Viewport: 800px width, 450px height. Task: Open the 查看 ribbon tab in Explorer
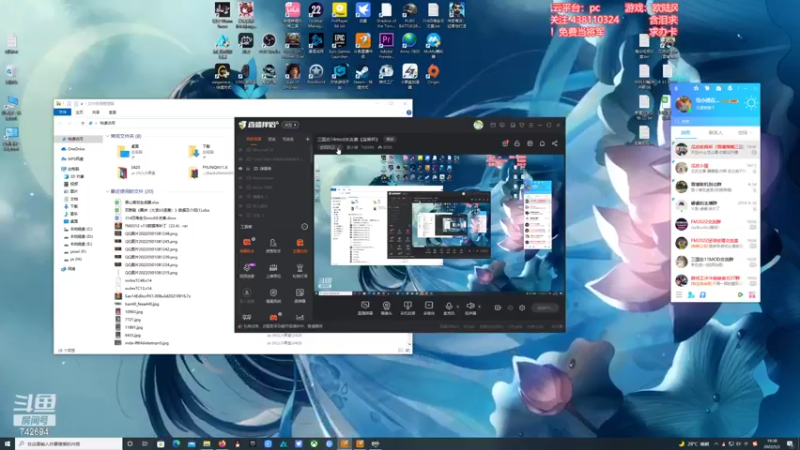pos(112,112)
